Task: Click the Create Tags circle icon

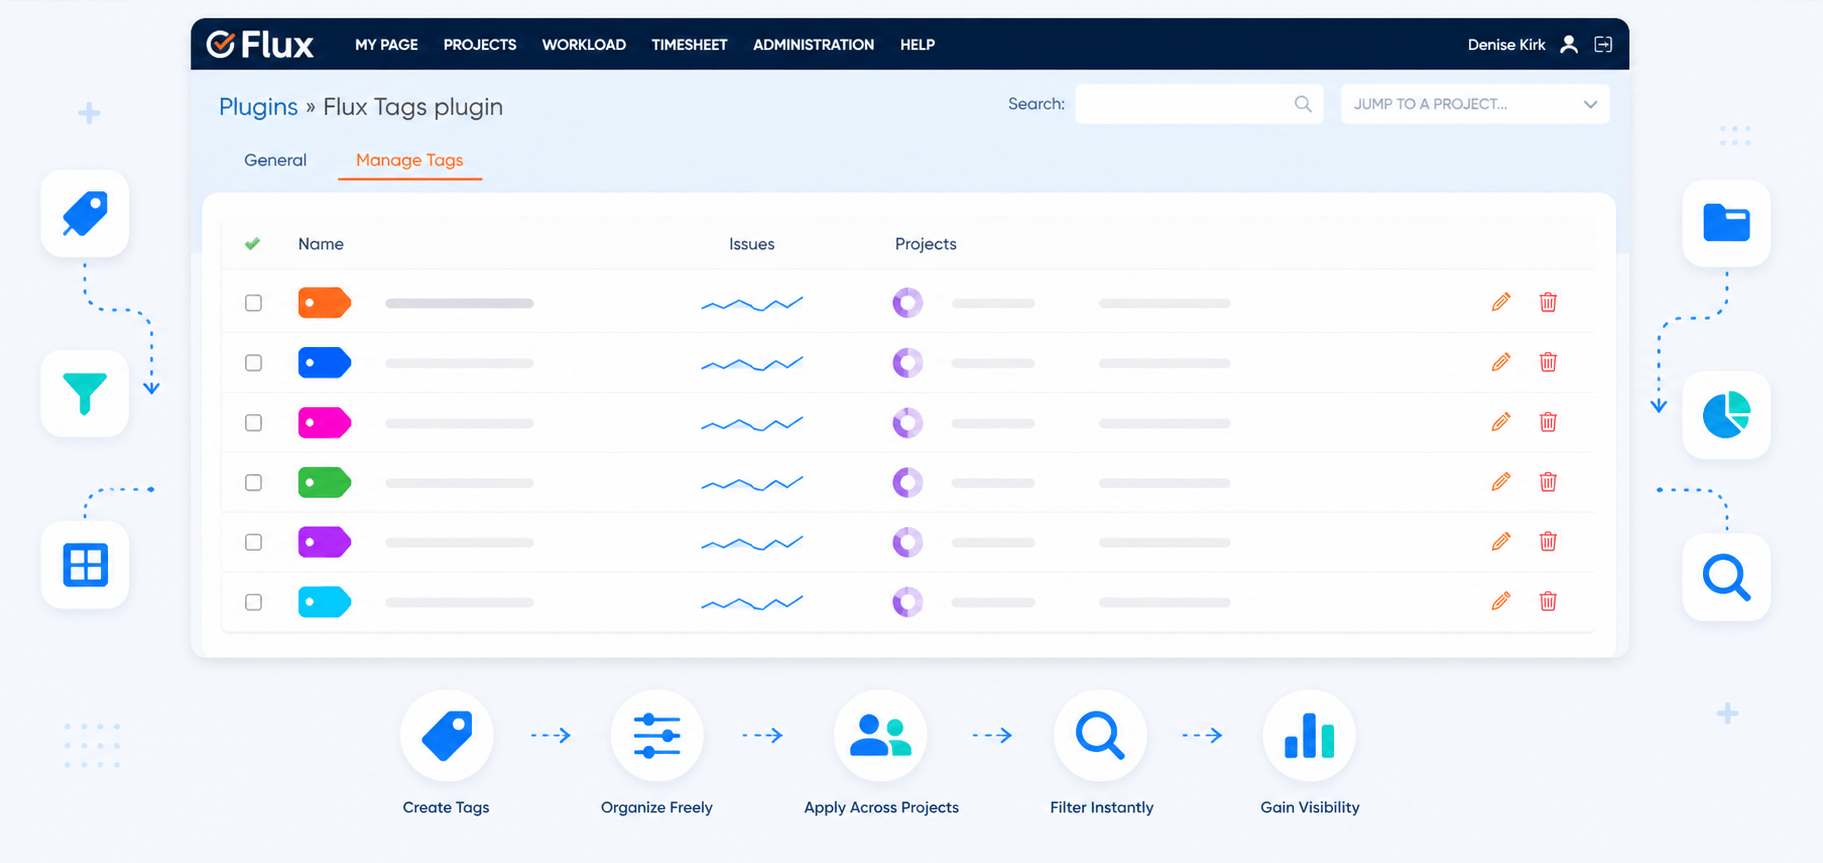Action: 447,736
